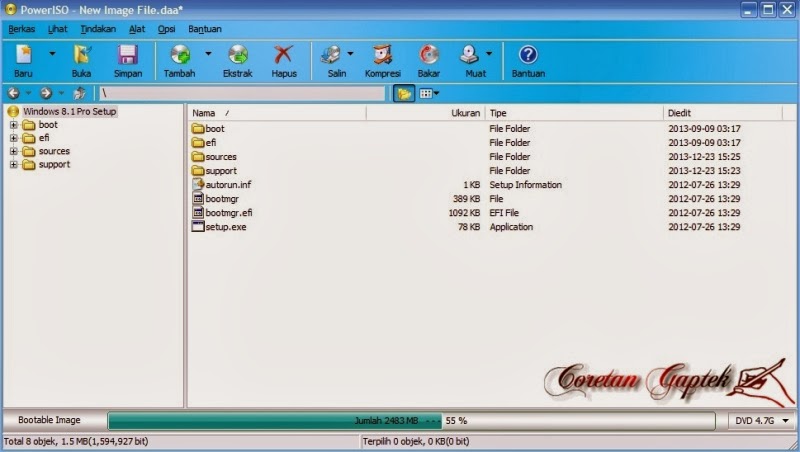The image size is (800, 452).
Task: Click the Bootable Image status label
Action: point(49,420)
